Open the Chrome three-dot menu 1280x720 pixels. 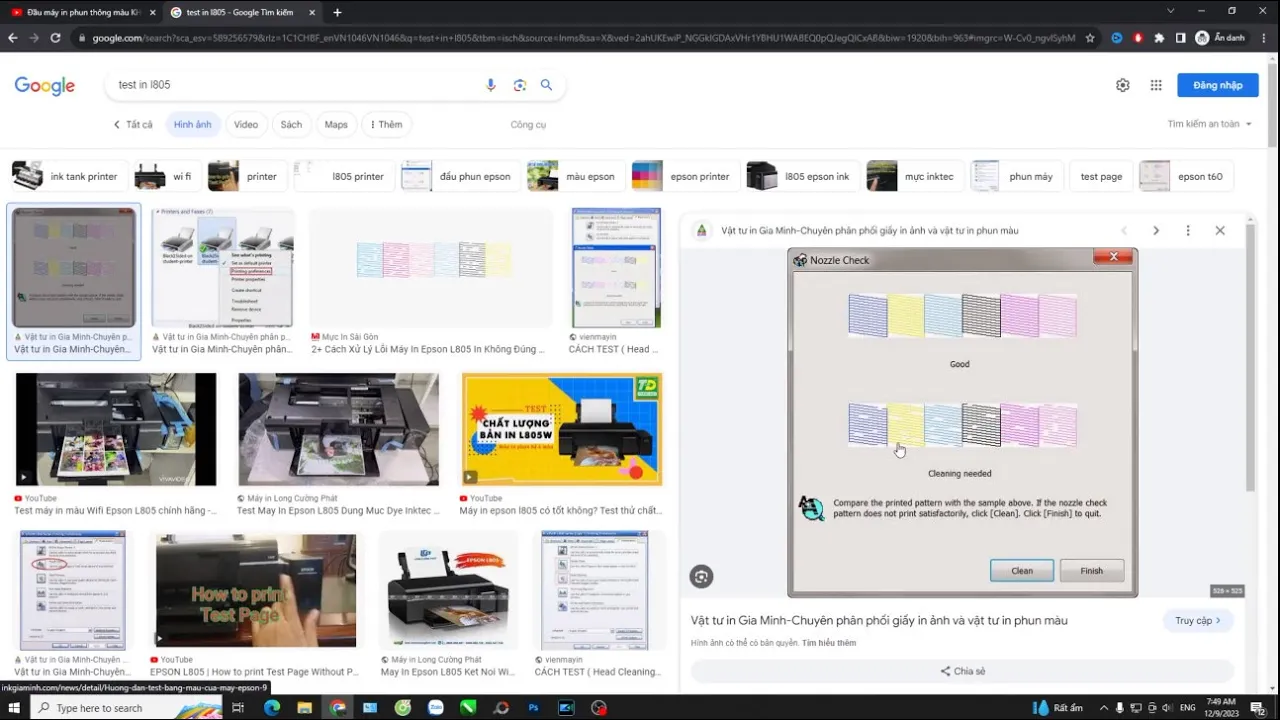click(x=1266, y=38)
